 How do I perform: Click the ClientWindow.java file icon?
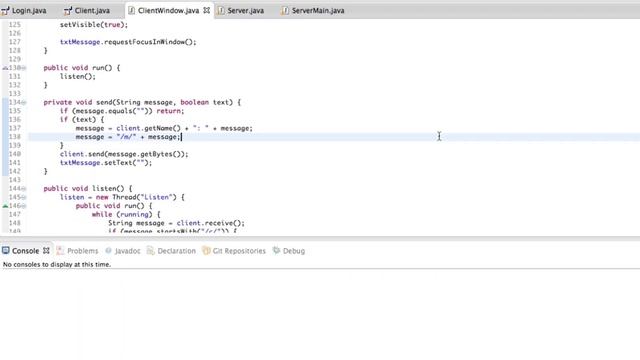pyautogui.click(x=131, y=11)
